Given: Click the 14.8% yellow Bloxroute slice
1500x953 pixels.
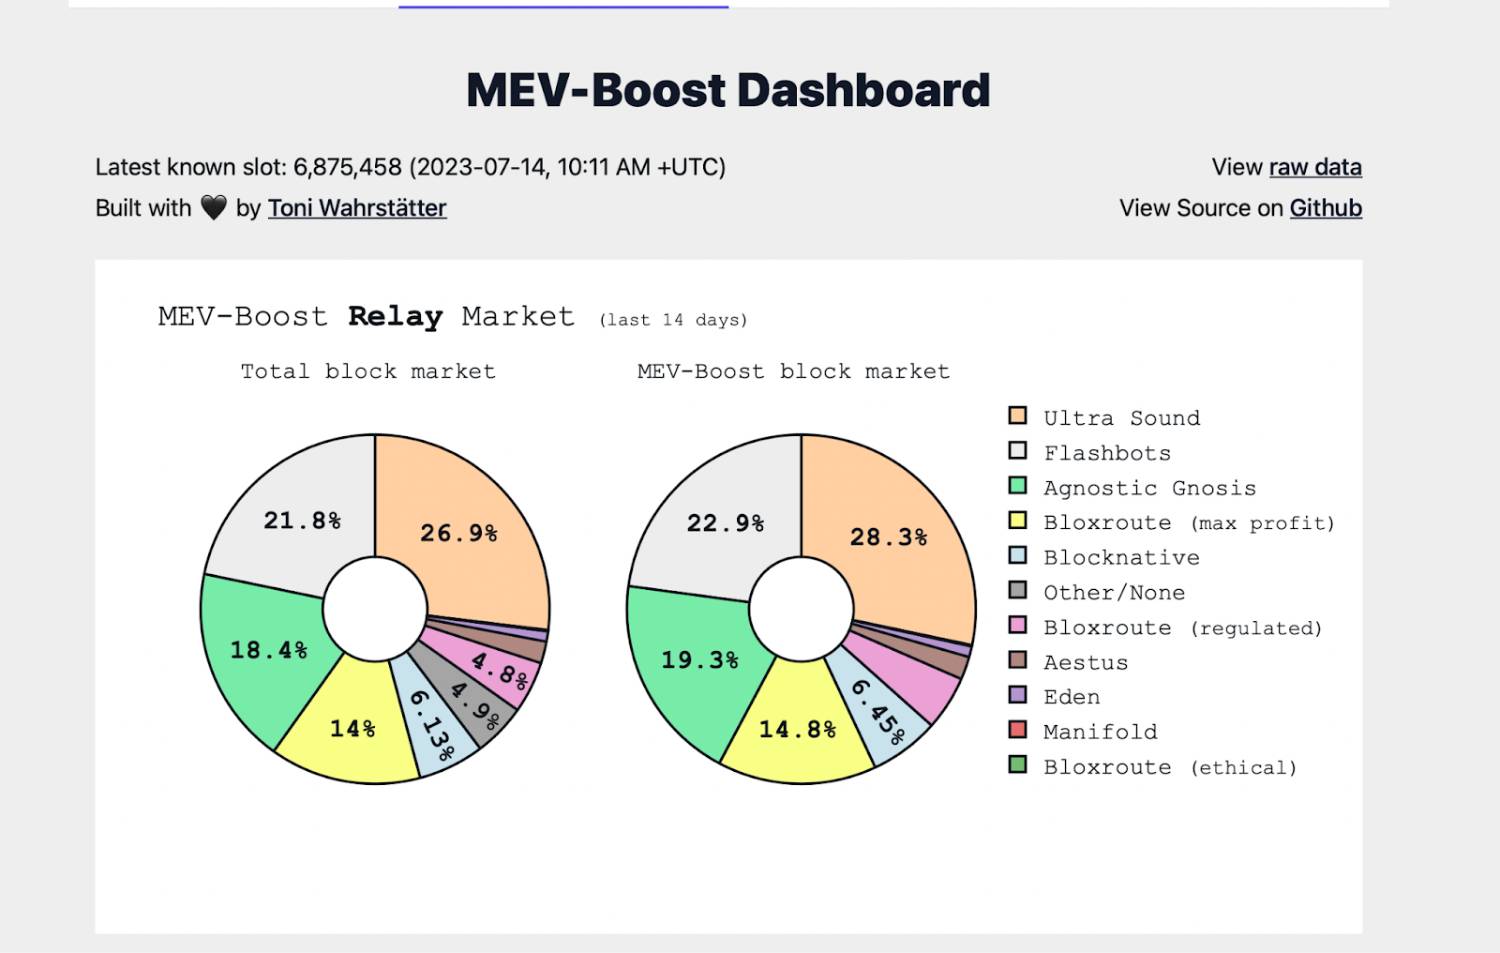Looking at the screenshot, I should (x=797, y=729).
